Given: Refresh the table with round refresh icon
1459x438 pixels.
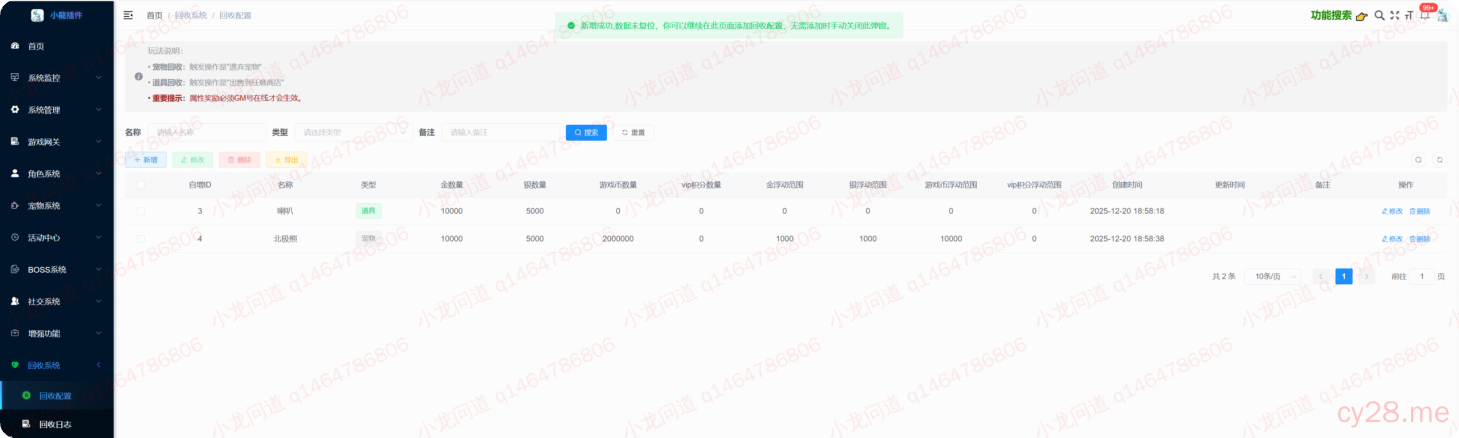Looking at the screenshot, I should pos(1440,159).
